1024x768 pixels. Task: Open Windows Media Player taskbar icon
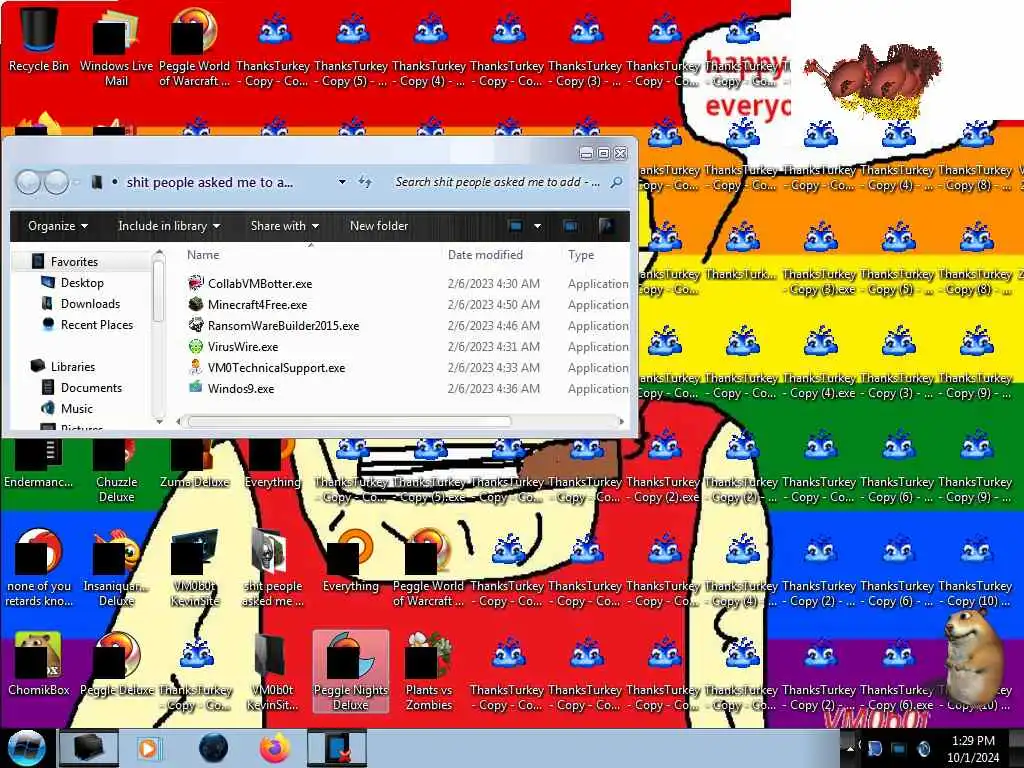149,748
